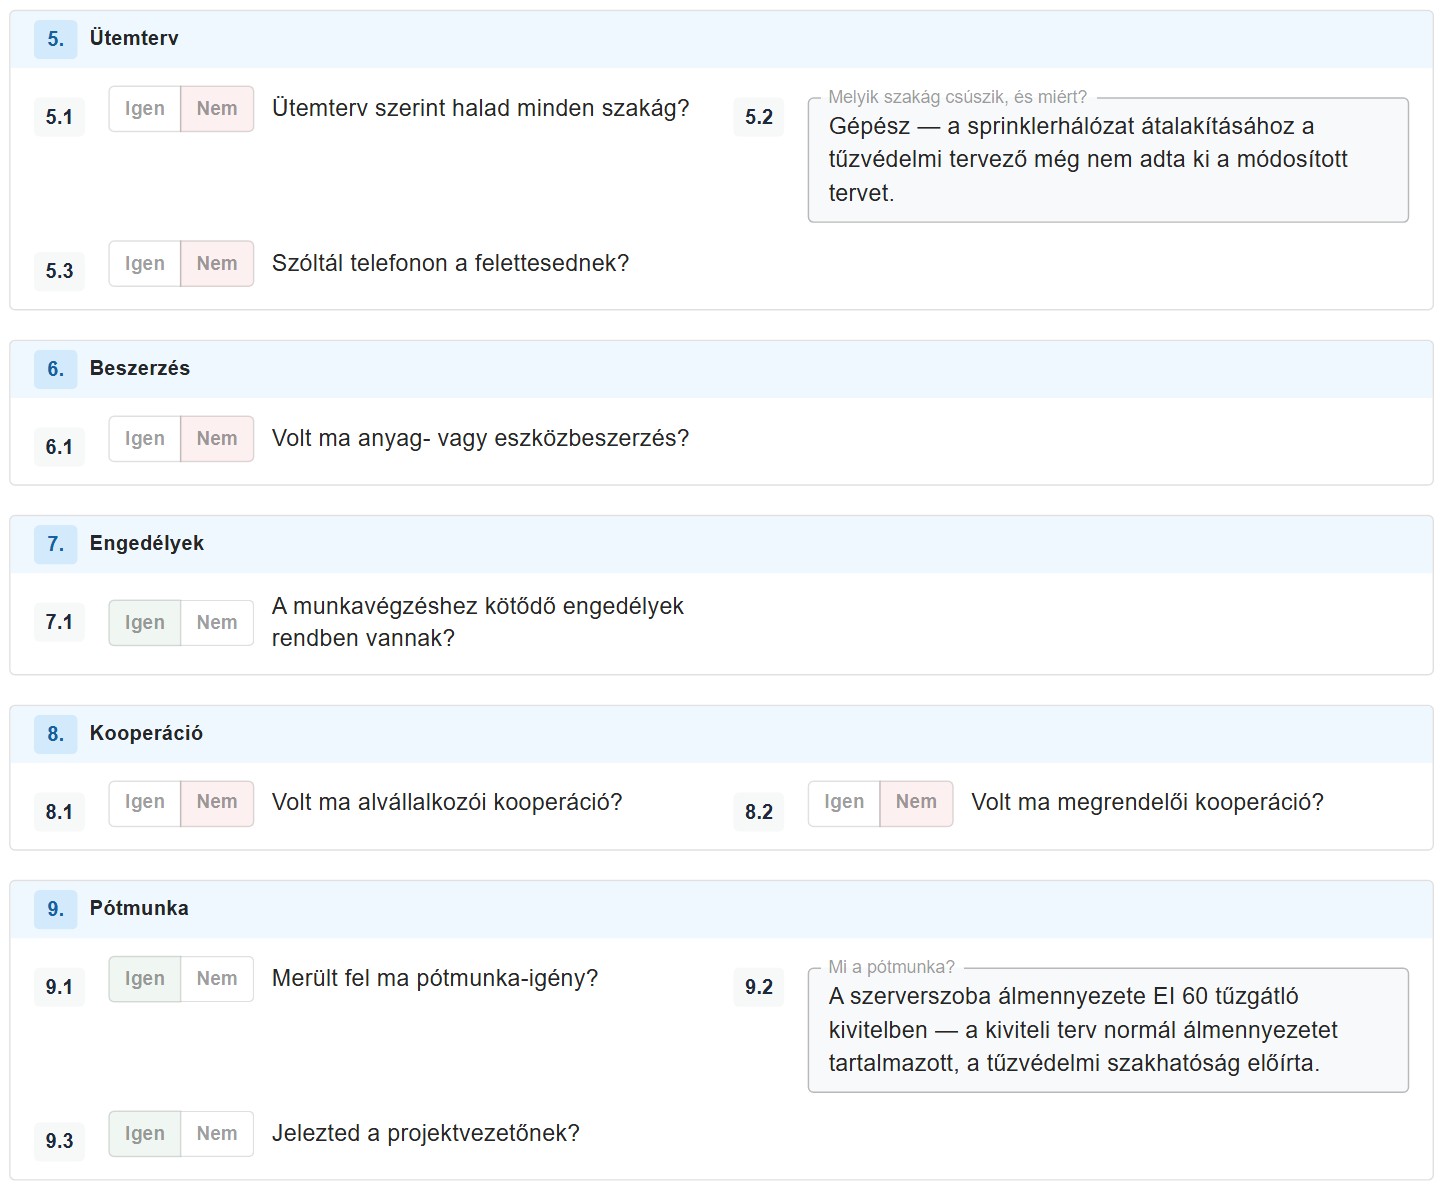Viewport: 1442px width, 1188px height.
Task: Edit the 'Mi a pótmunka?' text field
Action: 1108,1030
